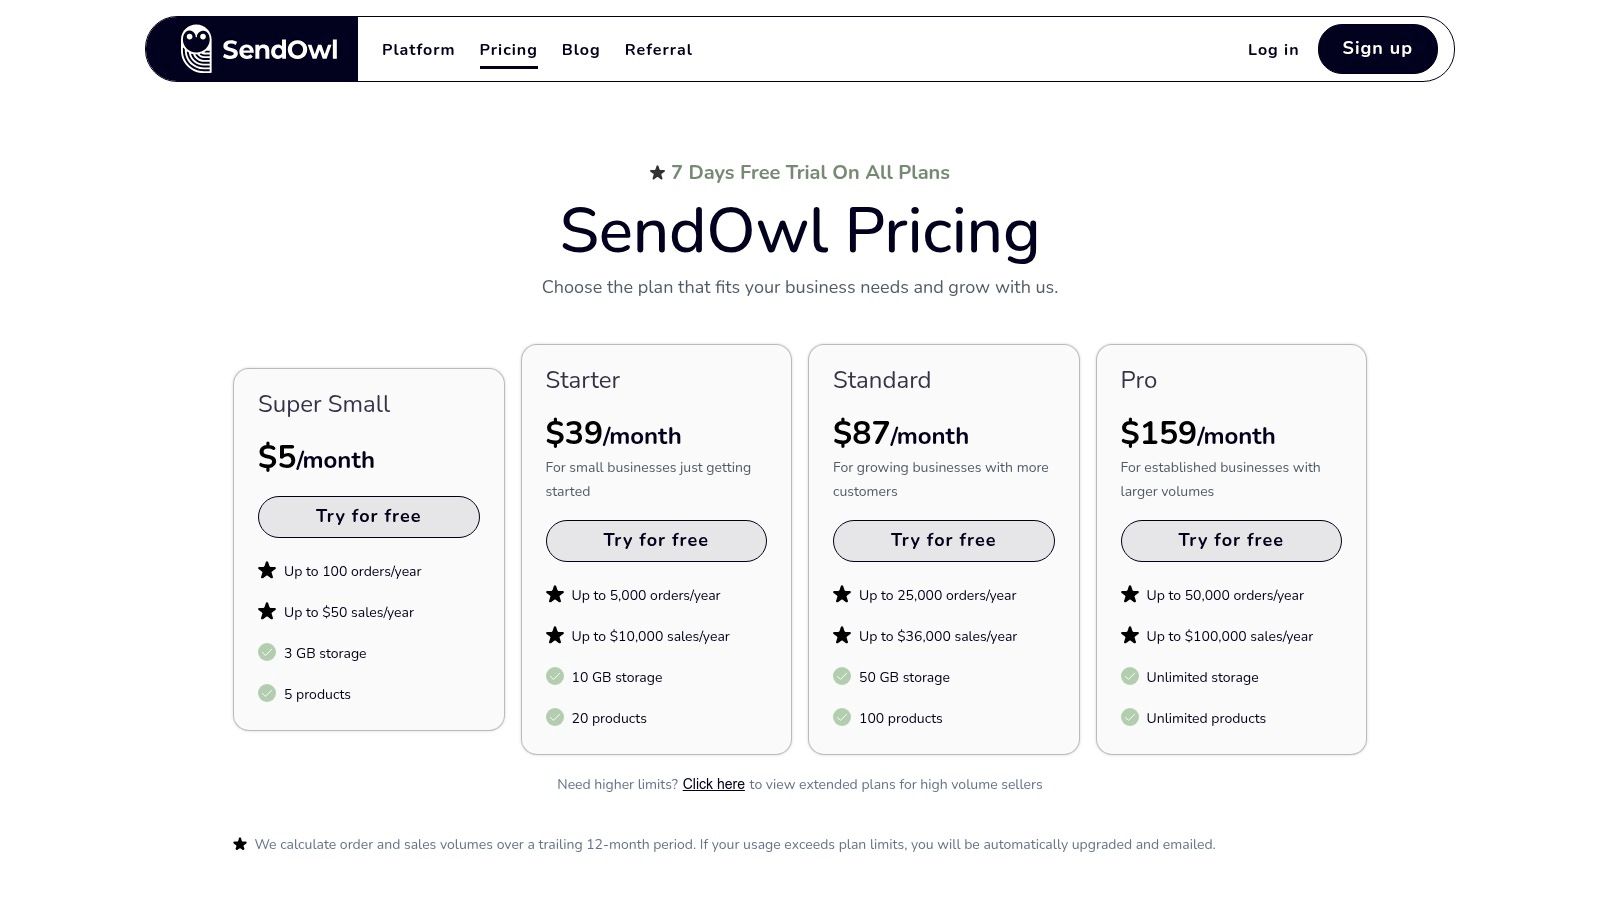The image size is (1600, 900).
Task: Switch to the Blog section
Action: (x=580, y=49)
